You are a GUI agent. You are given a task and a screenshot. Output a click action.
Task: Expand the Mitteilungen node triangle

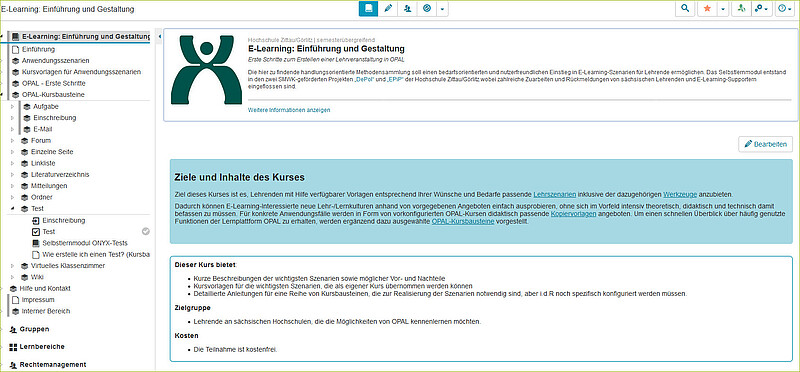click(13, 186)
